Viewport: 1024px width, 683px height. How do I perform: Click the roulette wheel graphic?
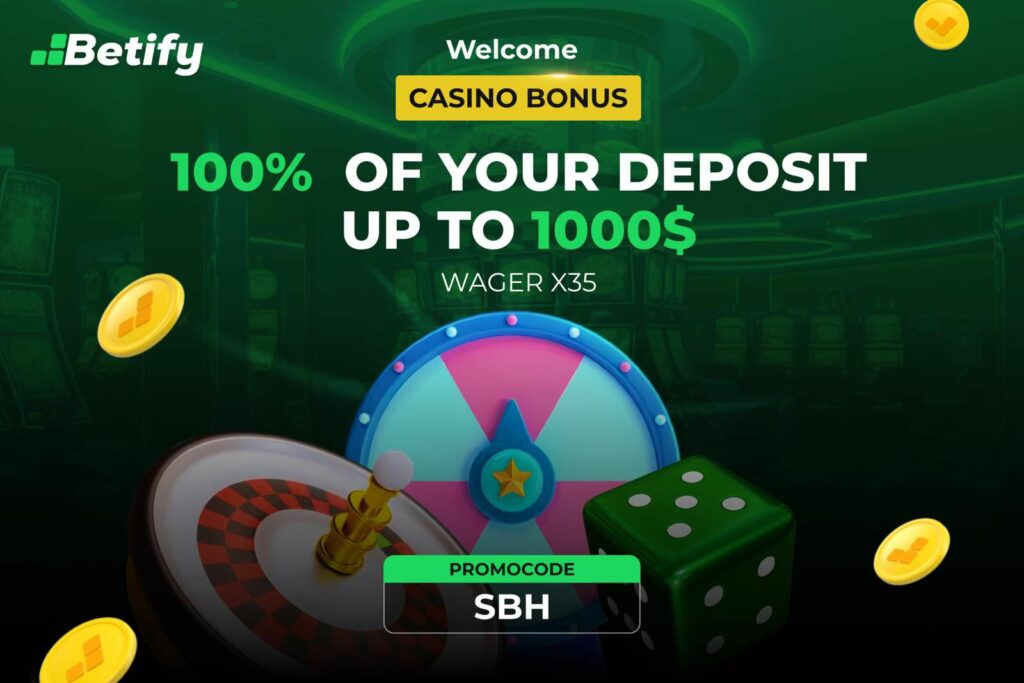point(287,555)
